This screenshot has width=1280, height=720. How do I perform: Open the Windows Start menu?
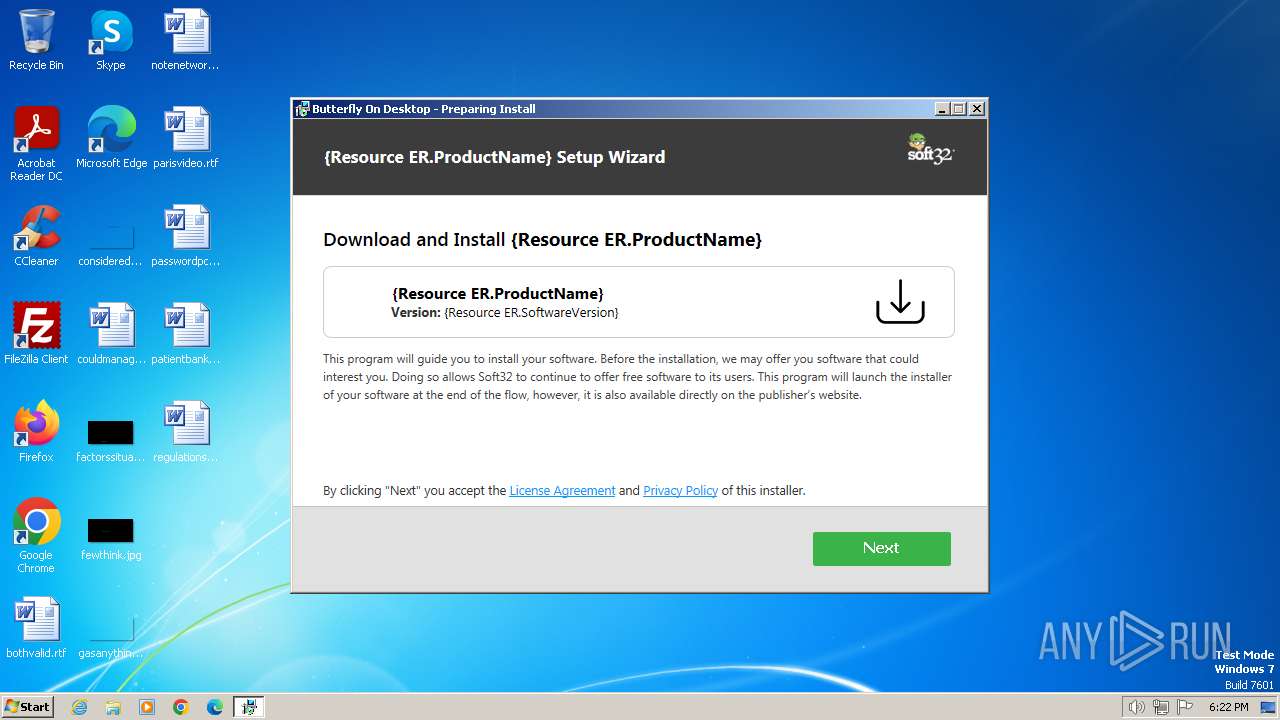(x=27, y=706)
